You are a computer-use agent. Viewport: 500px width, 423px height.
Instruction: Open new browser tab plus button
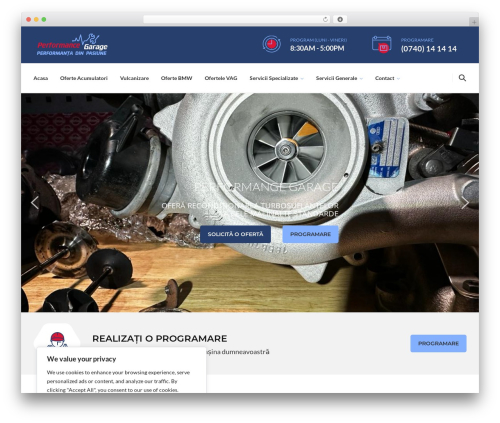tap(474, 22)
